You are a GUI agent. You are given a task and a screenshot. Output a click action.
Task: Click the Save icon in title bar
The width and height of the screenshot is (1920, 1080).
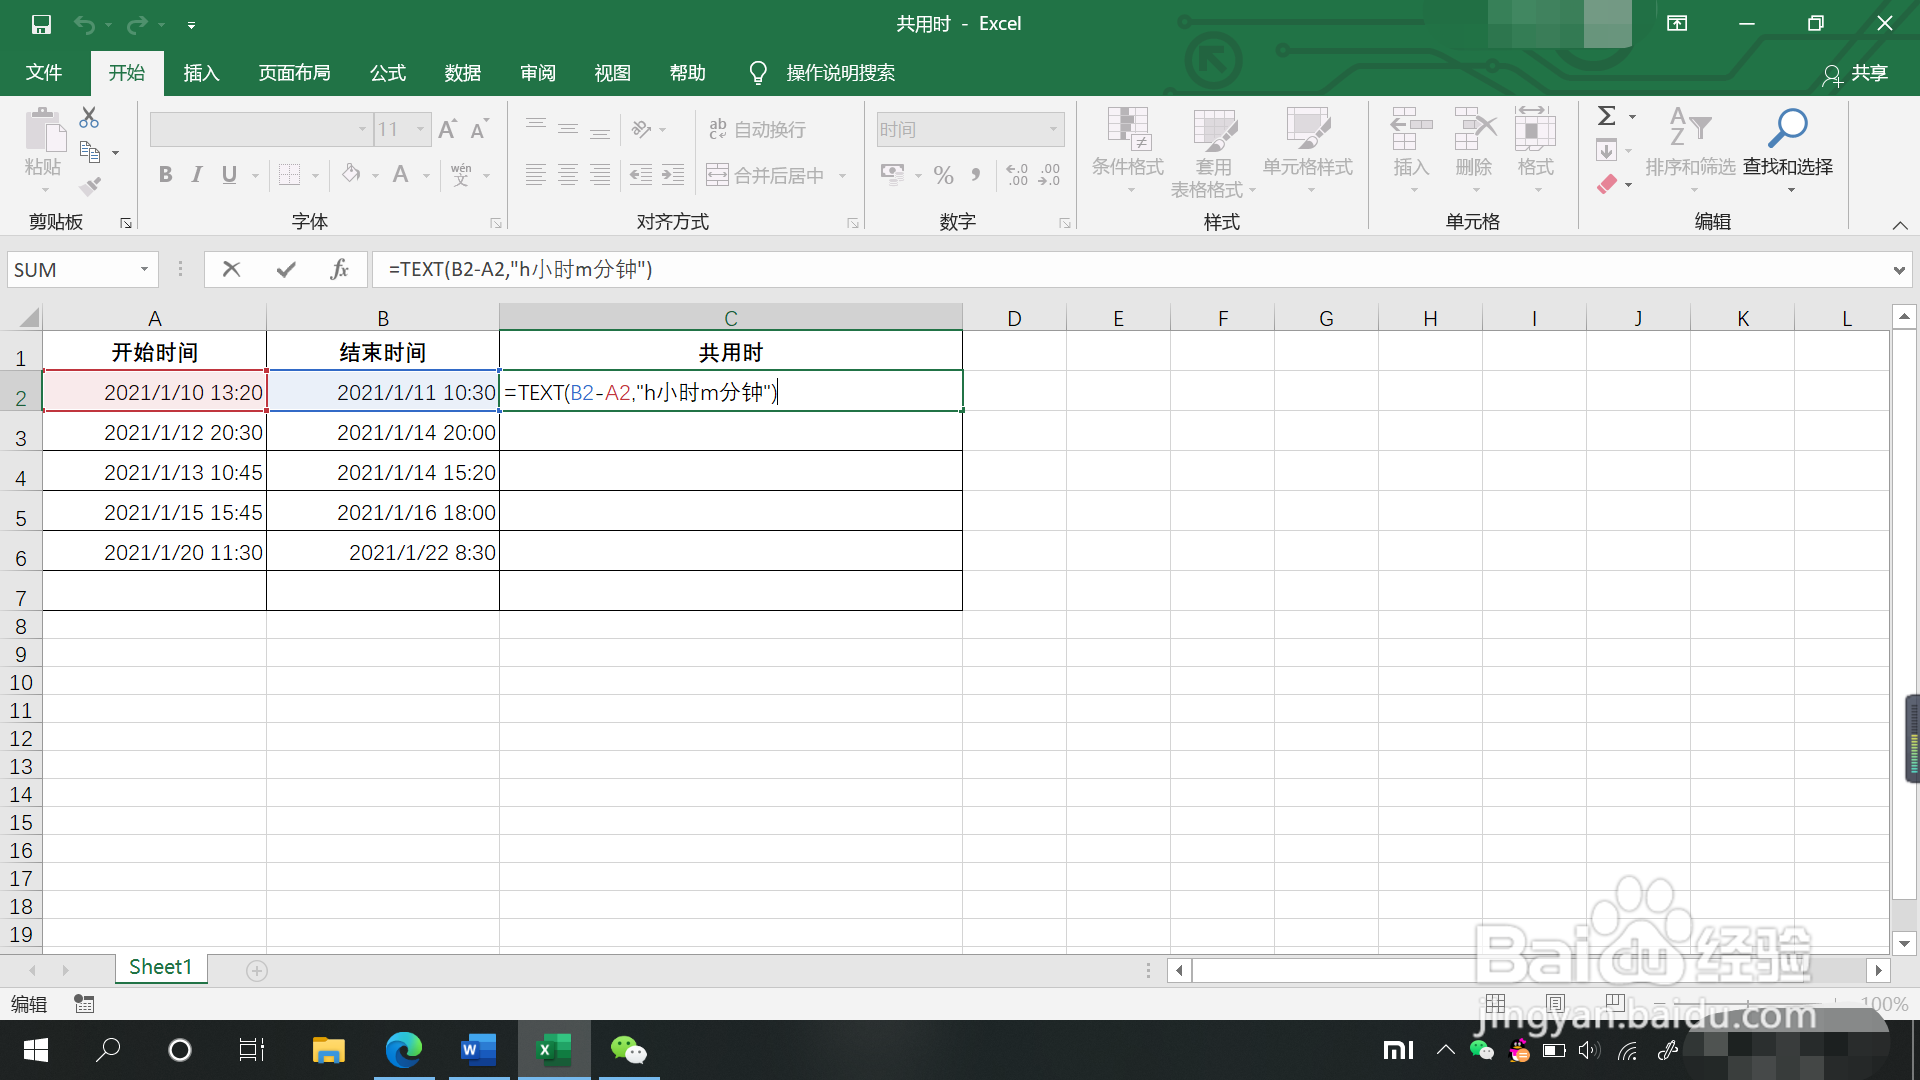pos(41,24)
